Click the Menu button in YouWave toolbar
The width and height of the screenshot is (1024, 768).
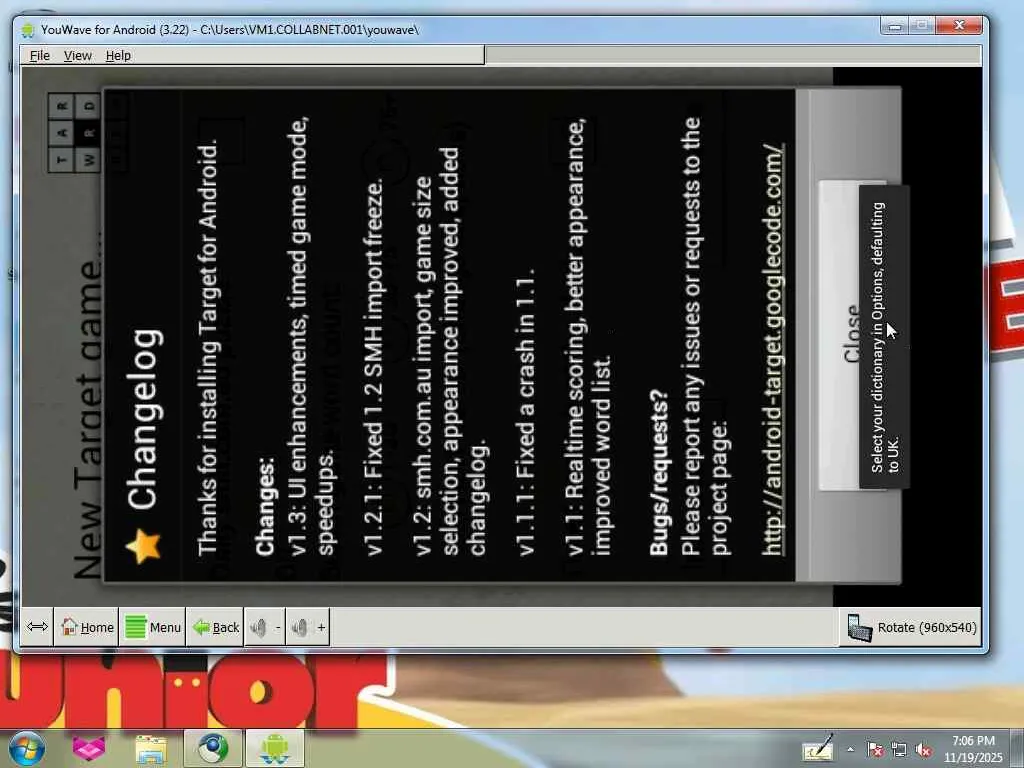pos(152,627)
